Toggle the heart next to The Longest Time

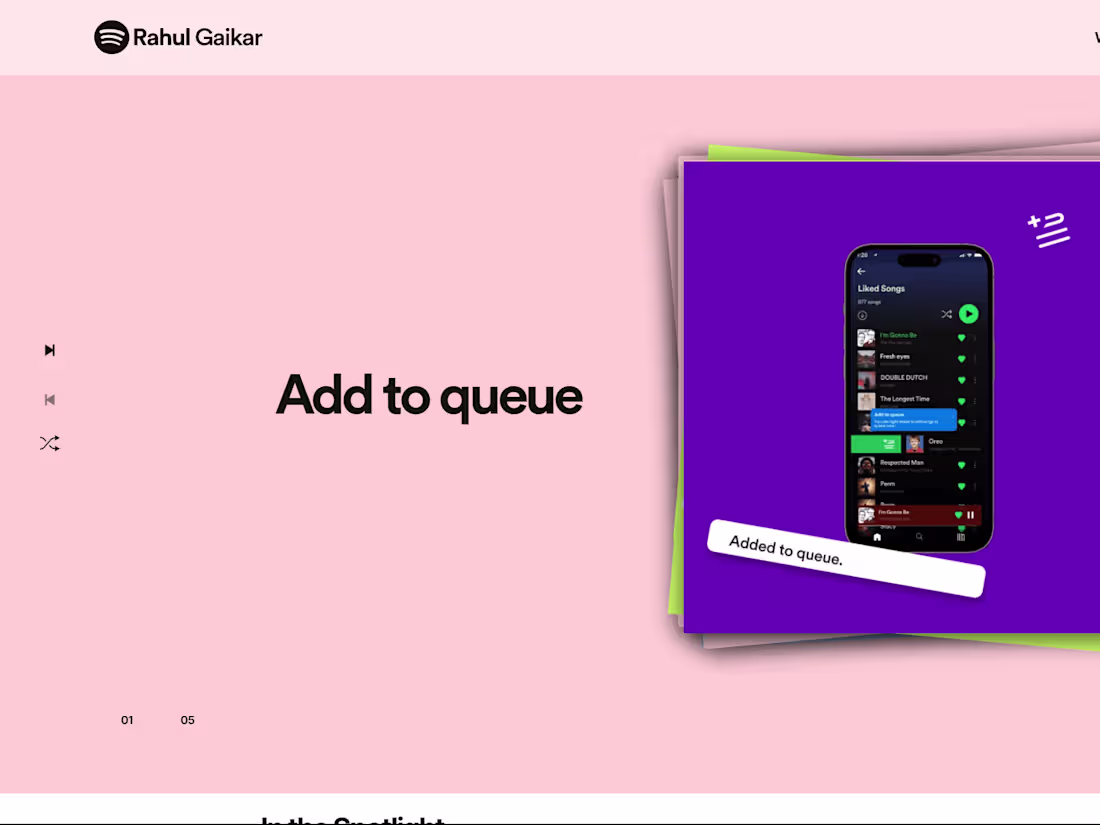(x=963, y=399)
